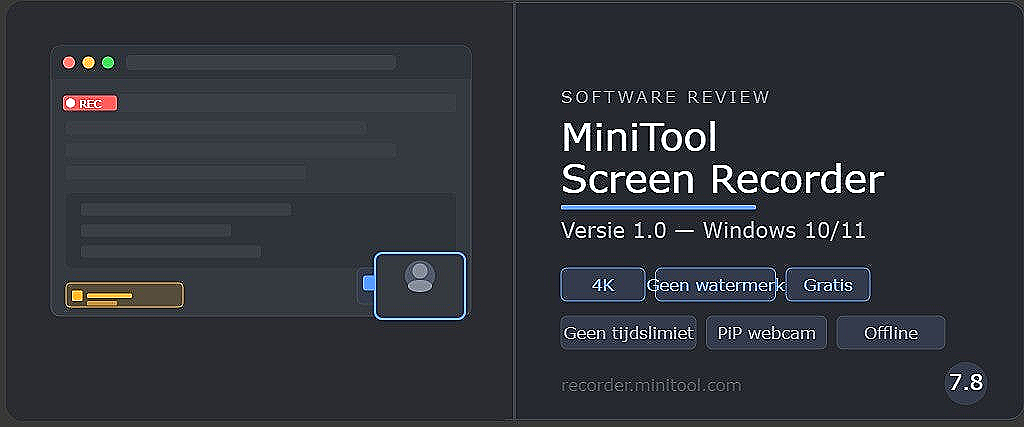Select the Offline tag
This screenshot has height=427, width=1024.
click(891, 333)
